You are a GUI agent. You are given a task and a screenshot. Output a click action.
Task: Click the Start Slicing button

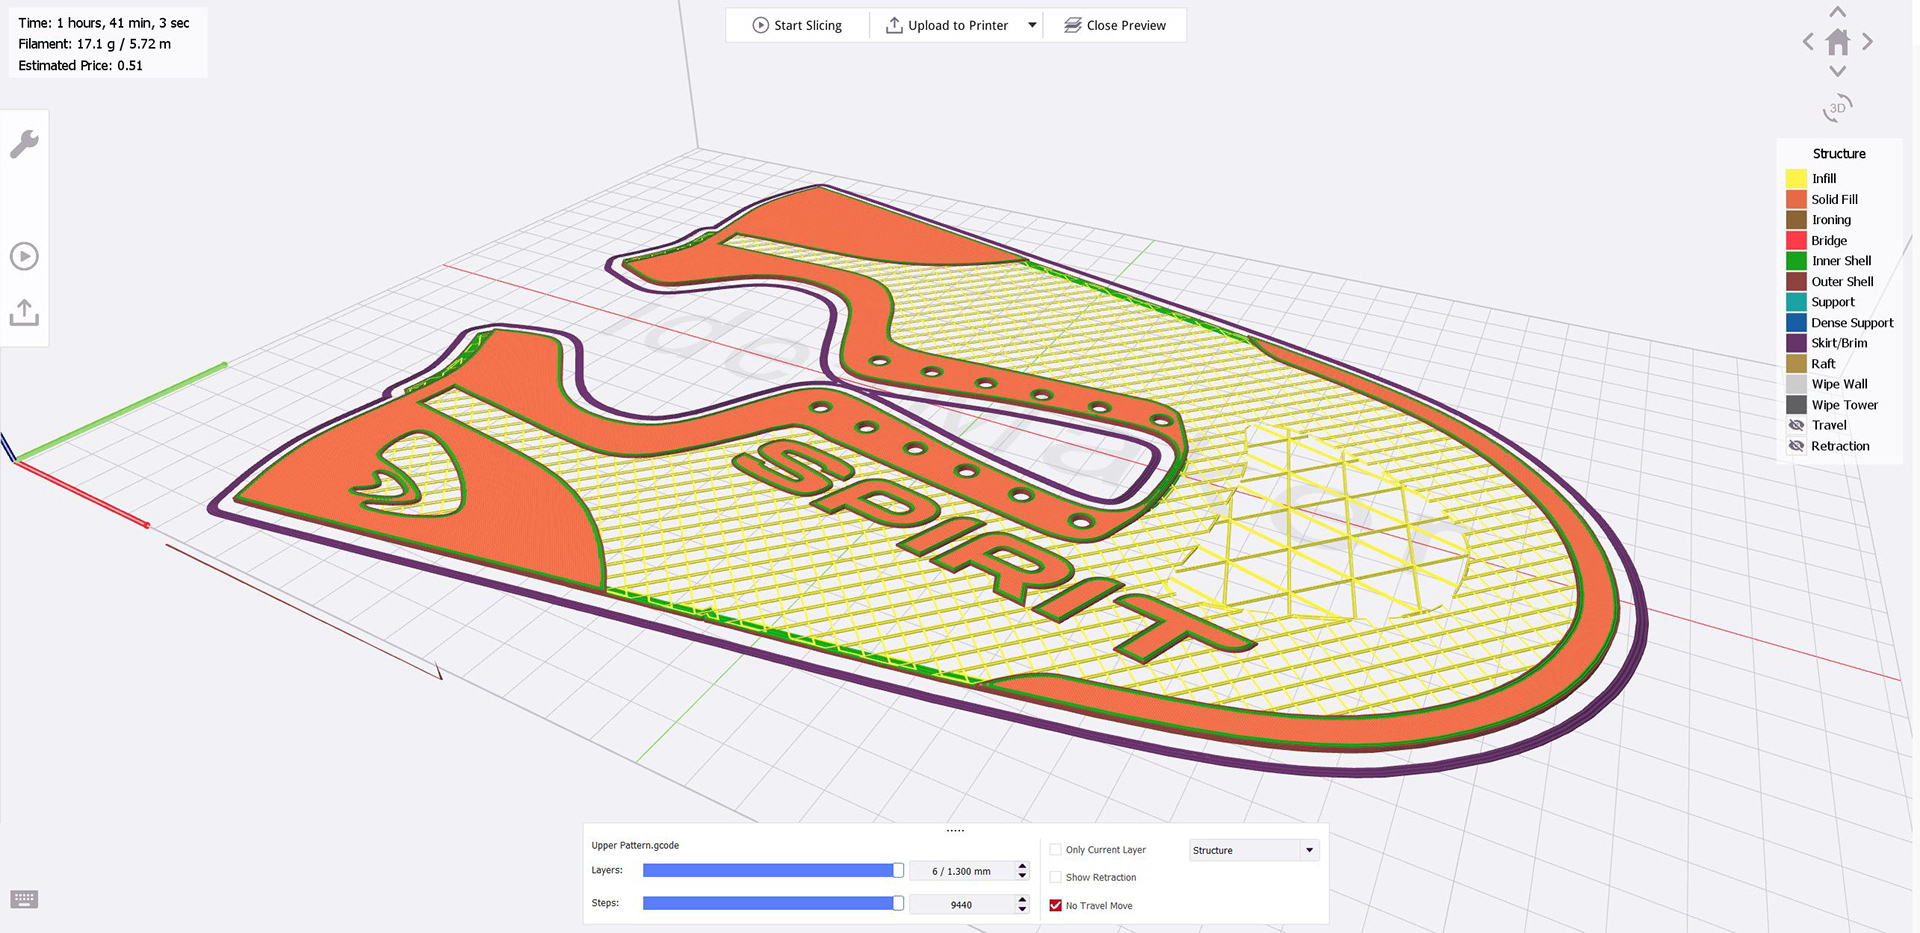coord(797,25)
